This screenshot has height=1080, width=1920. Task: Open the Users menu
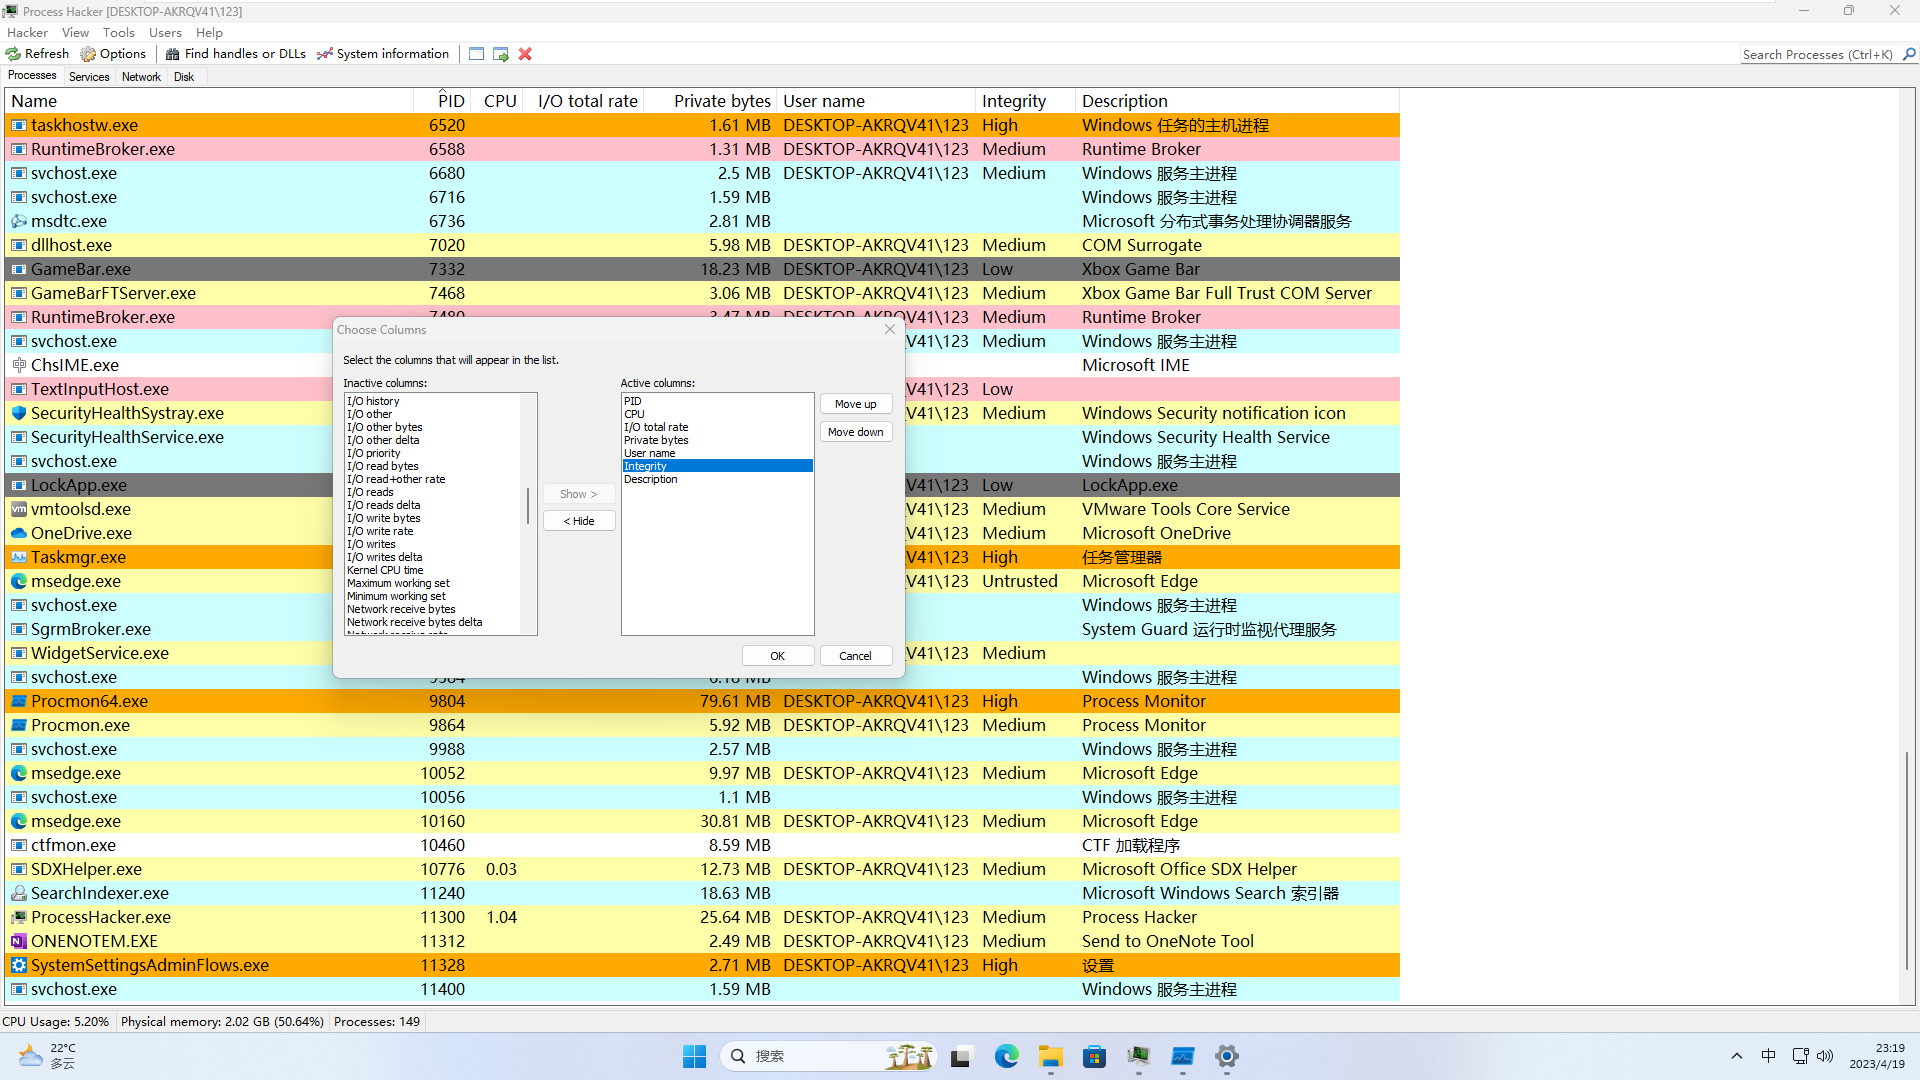165,33
